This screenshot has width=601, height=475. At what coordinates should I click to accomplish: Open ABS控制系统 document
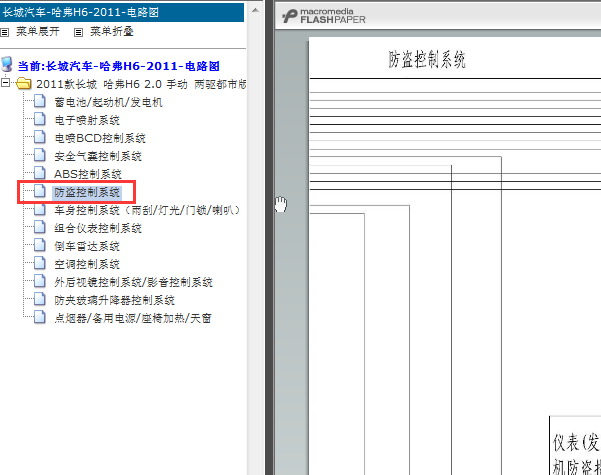[88, 174]
